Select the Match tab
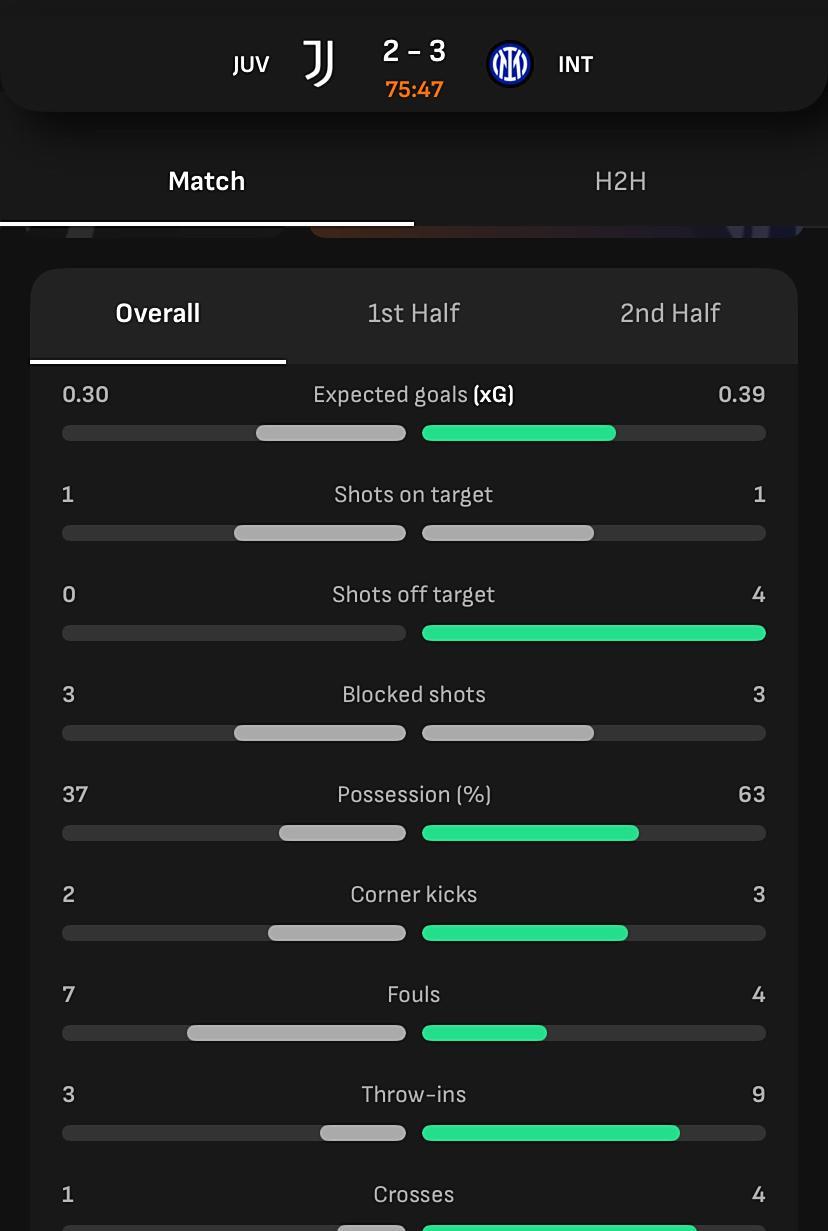 pyautogui.click(x=207, y=181)
